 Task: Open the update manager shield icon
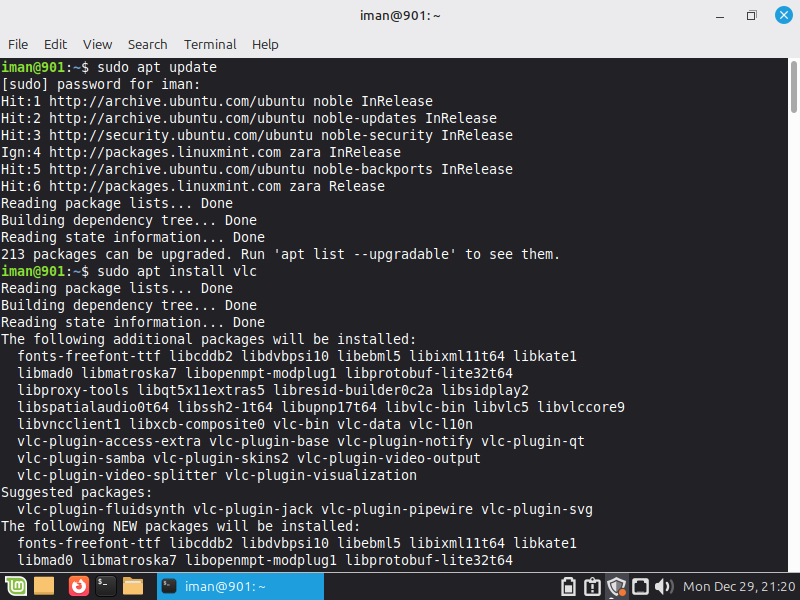(617, 586)
